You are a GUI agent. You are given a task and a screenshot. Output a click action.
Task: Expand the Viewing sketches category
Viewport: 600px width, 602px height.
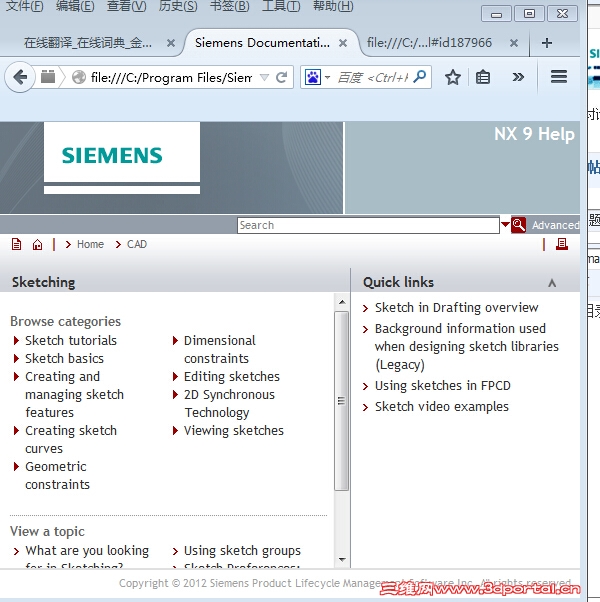tap(175, 430)
